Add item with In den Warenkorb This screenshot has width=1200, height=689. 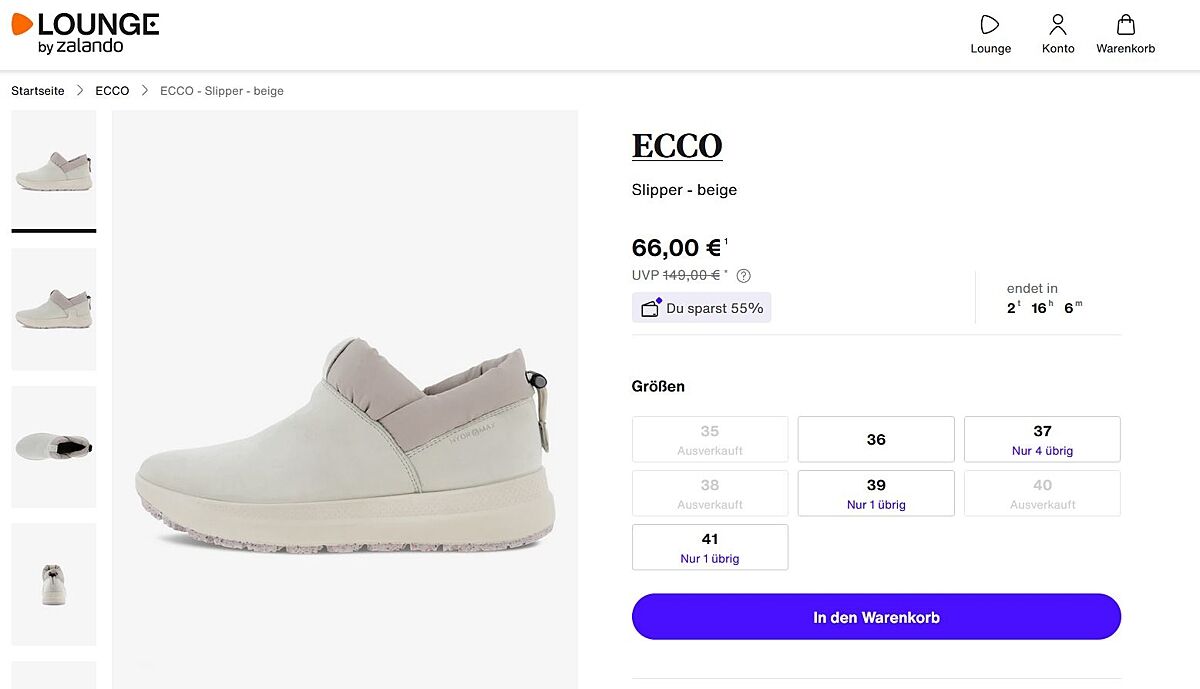(876, 617)
